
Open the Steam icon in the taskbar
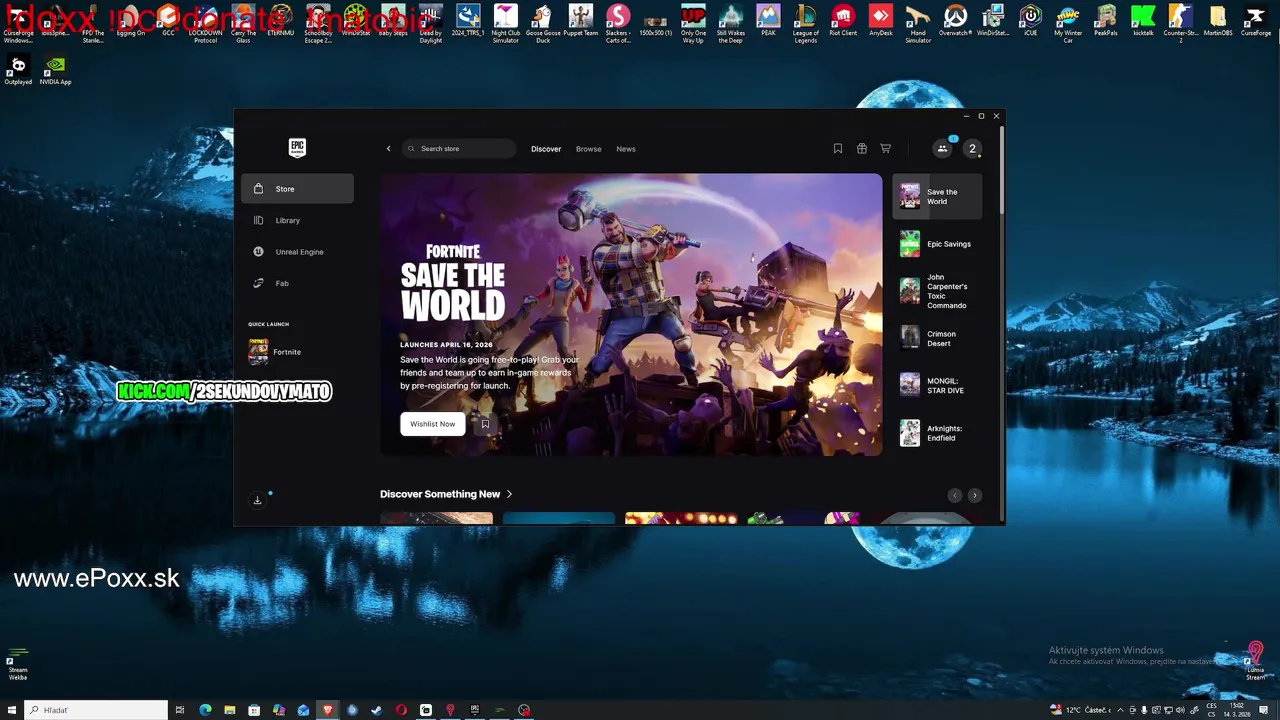377,710
